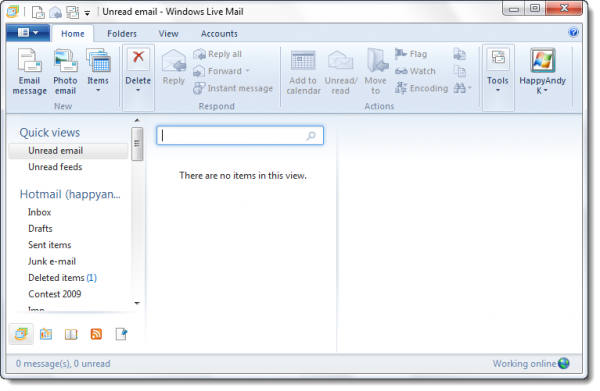Click the Copy to folder icon

(460, 54)
